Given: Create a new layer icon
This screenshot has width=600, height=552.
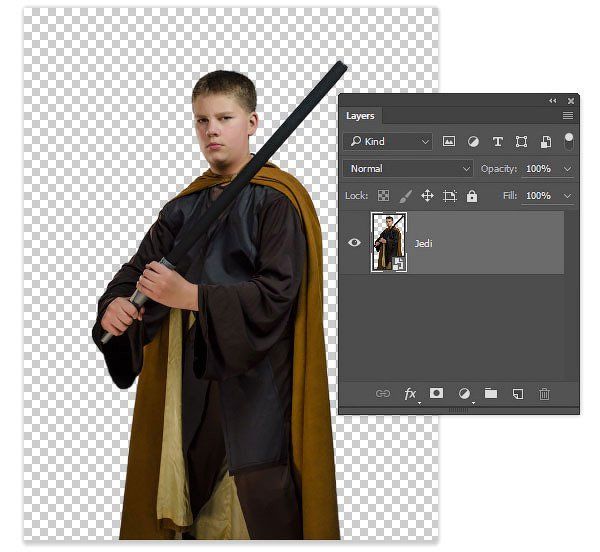Looking at the screenshot, I should point(518,394).
